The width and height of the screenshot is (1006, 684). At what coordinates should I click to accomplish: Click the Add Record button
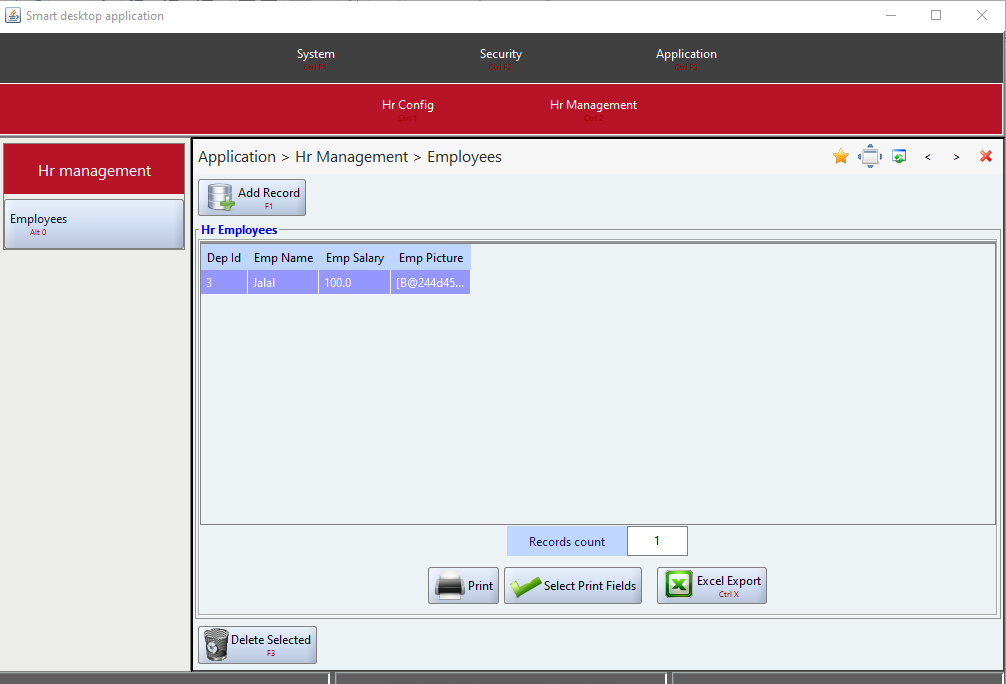[252, 197]
